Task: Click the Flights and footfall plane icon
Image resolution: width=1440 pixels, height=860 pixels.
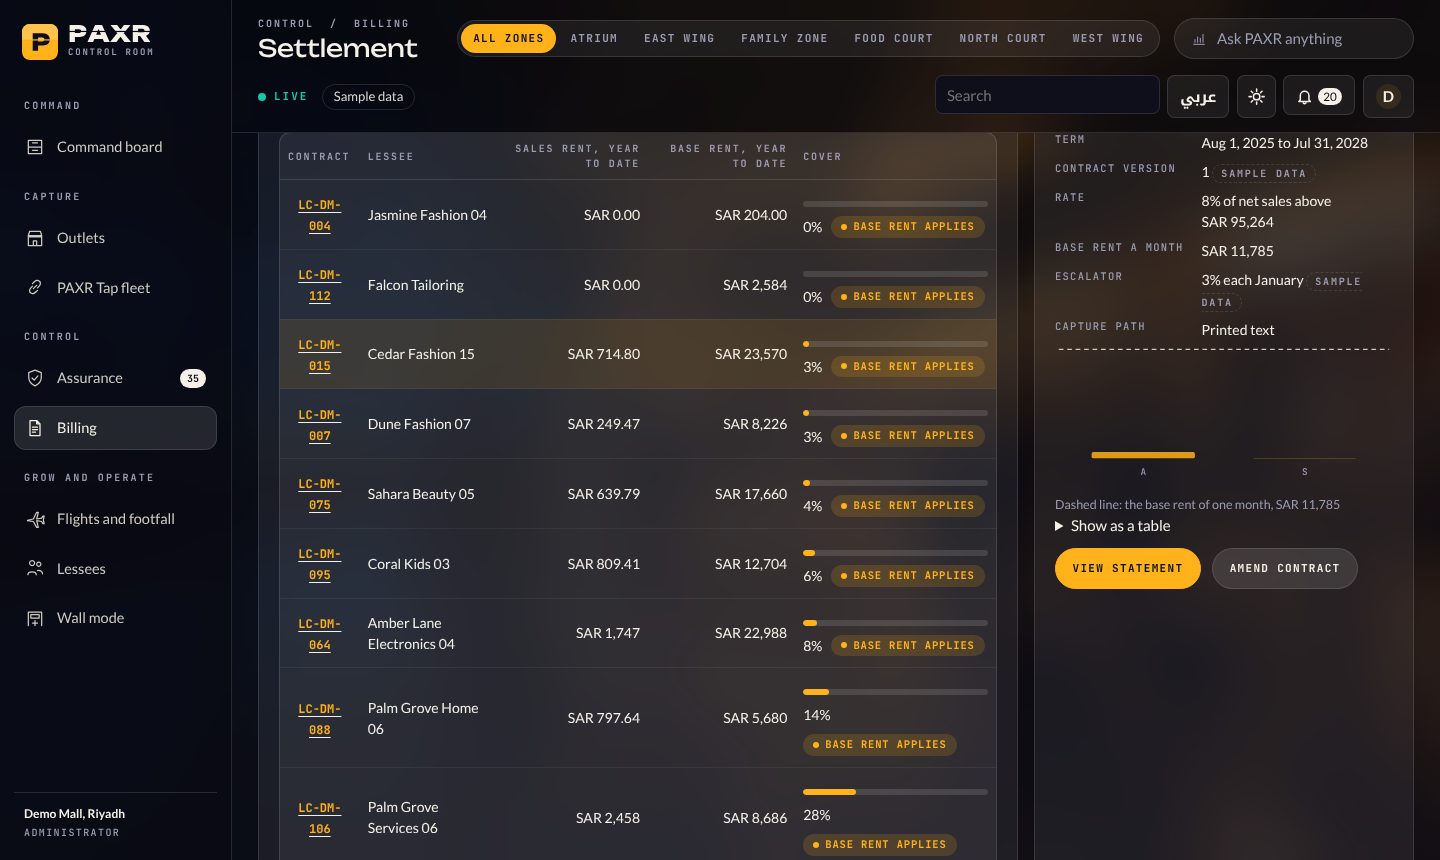Action: pyautogui.click(x=35, y=519)
